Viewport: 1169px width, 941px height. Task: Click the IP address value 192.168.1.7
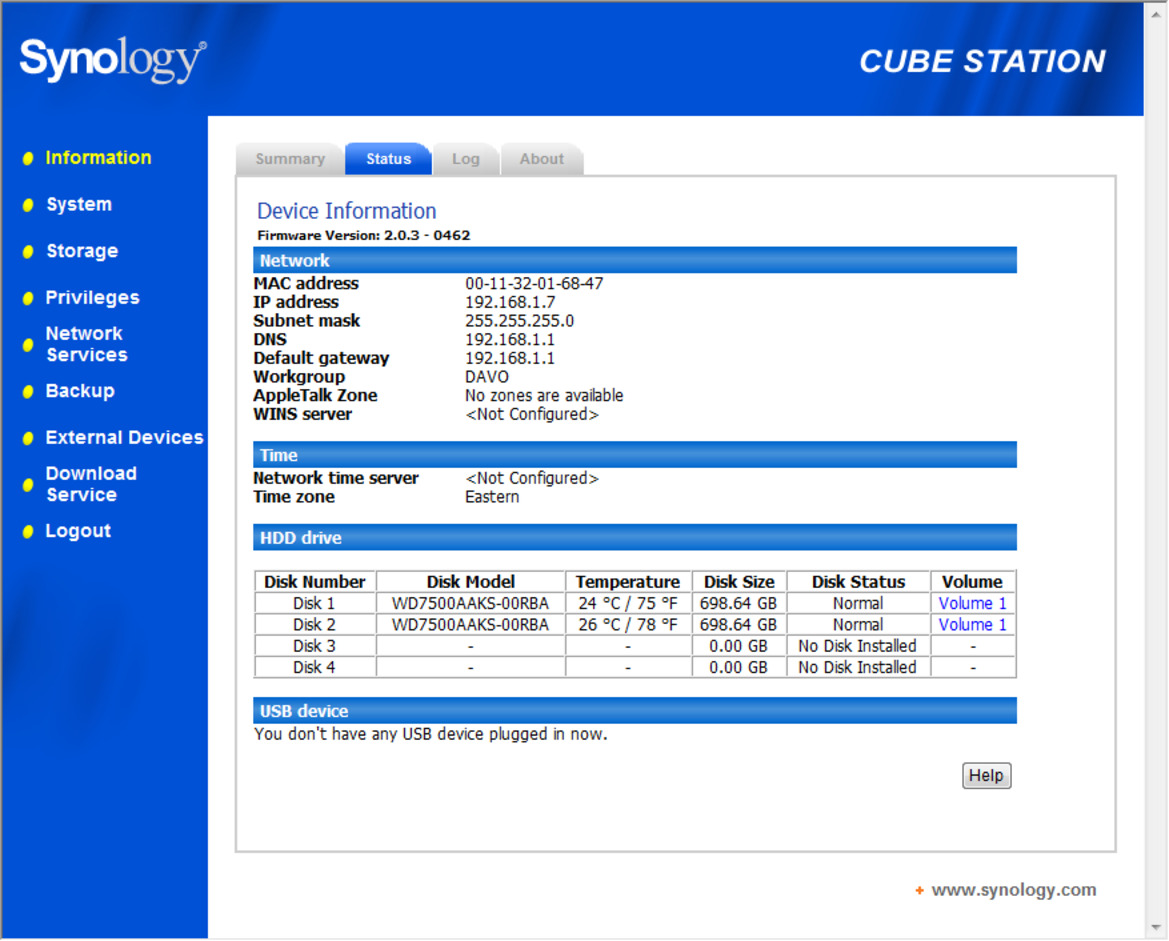click(x=510, y=302)
